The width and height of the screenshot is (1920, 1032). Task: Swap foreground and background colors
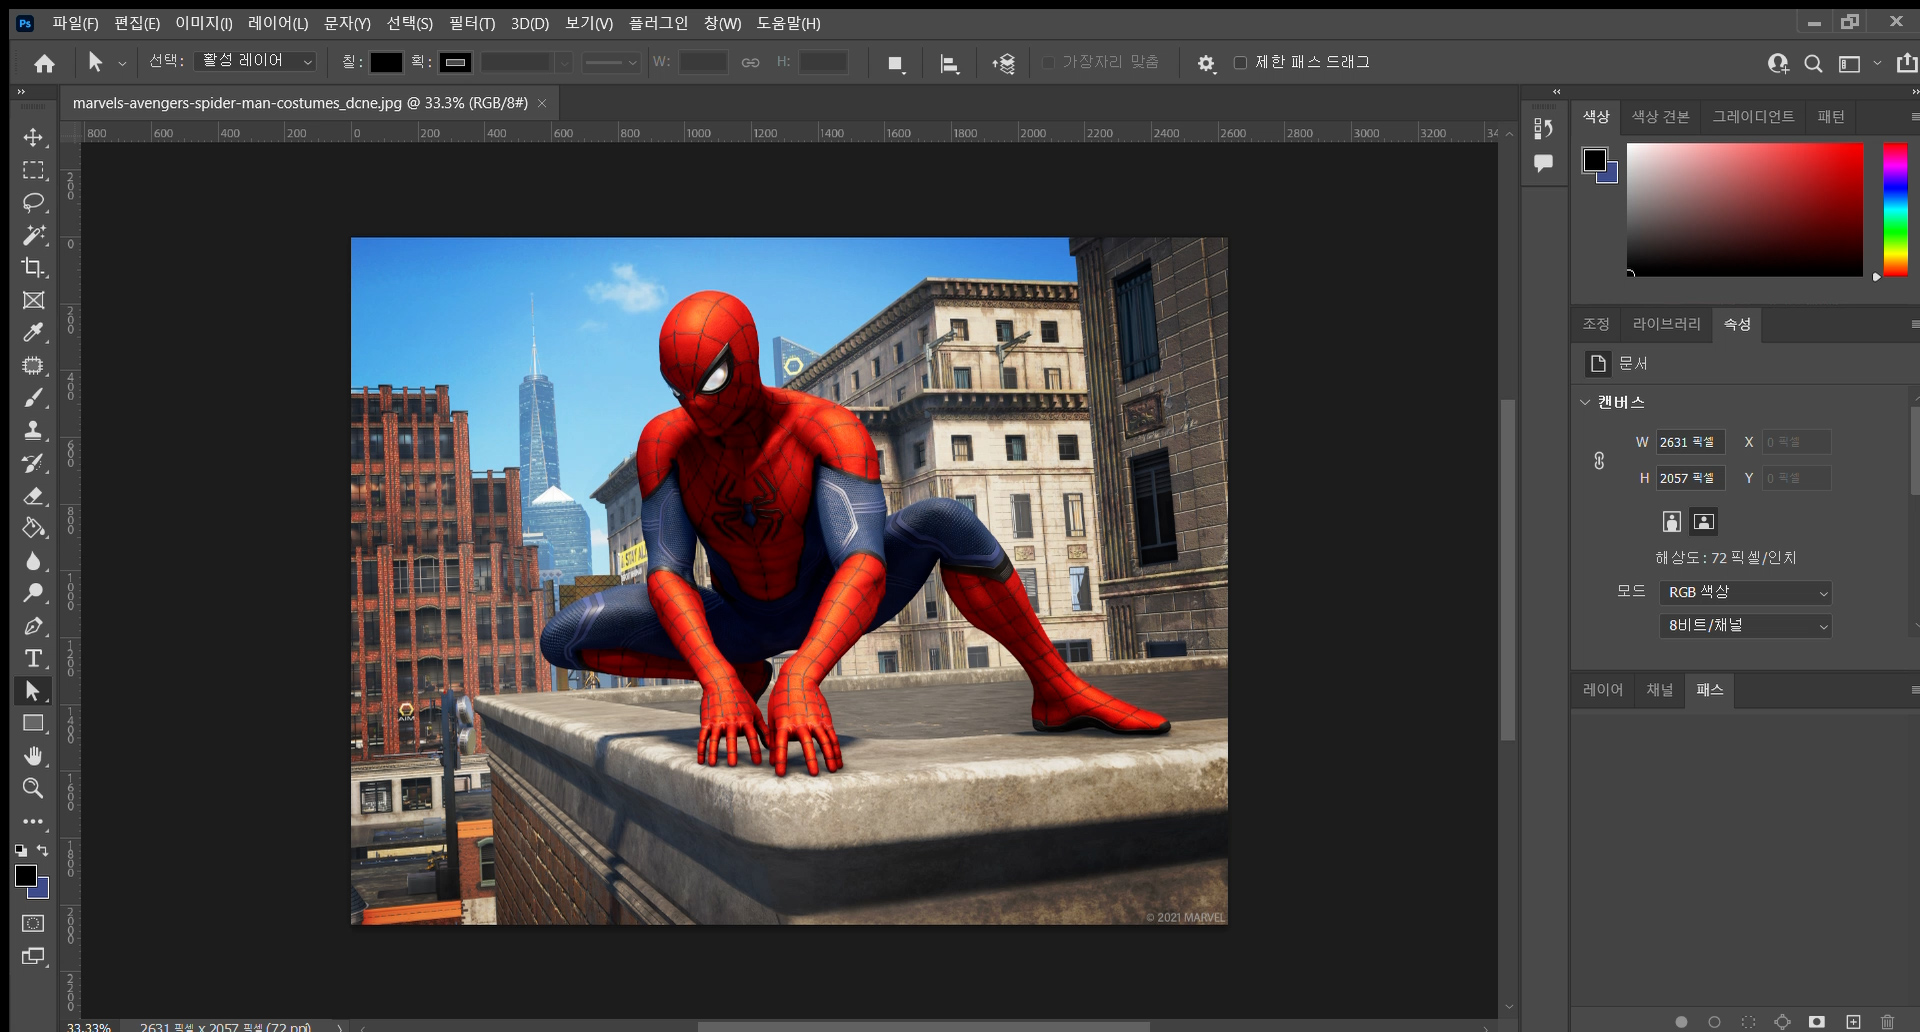pyautogui.click(x=43, y=850)
